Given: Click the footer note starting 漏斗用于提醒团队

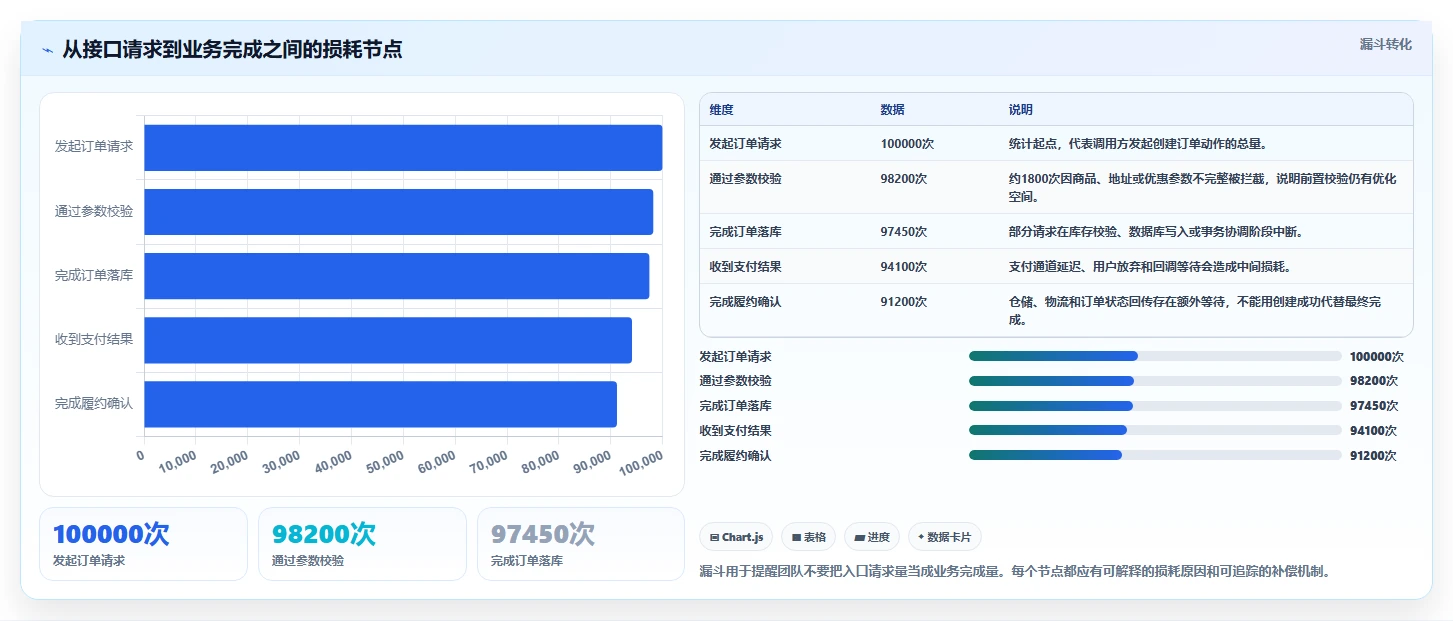Looking at the screenshot, I should (1015, 572).
